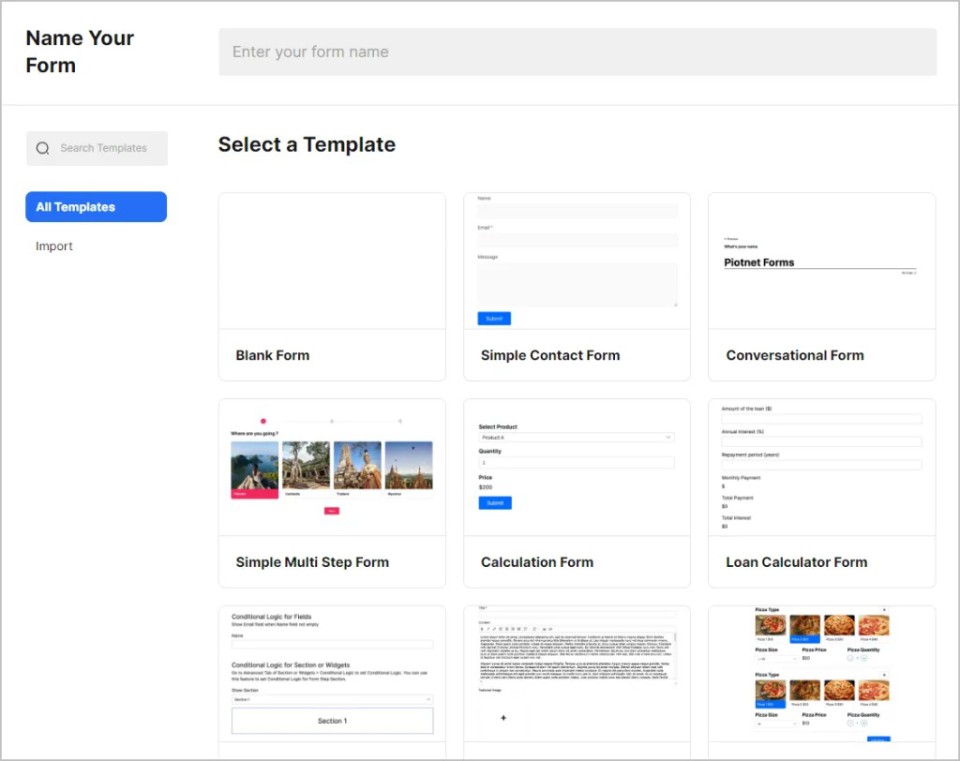Click the Simple Contact Form title

tap(550, 355)
